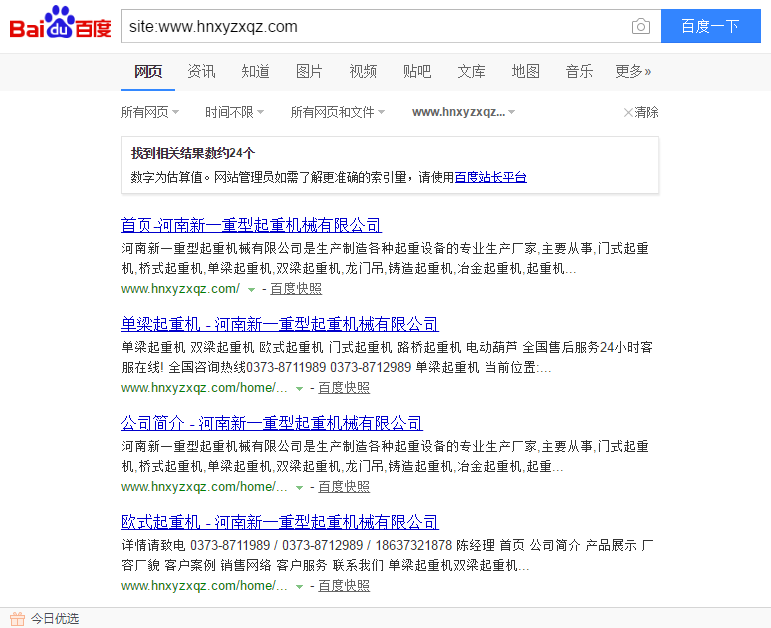Image resolution: width=771 pixels, height=628 pixels.
Task: Click the green URL www.hnxyzxqz.com/
Action: pyautogui.click(x=180, y=289)
